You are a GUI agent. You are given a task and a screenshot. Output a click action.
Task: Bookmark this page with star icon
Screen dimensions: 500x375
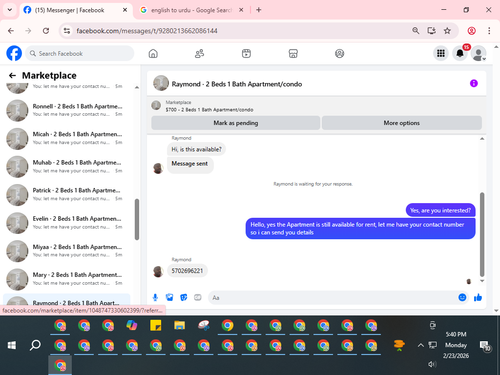[x=447, y=31]
